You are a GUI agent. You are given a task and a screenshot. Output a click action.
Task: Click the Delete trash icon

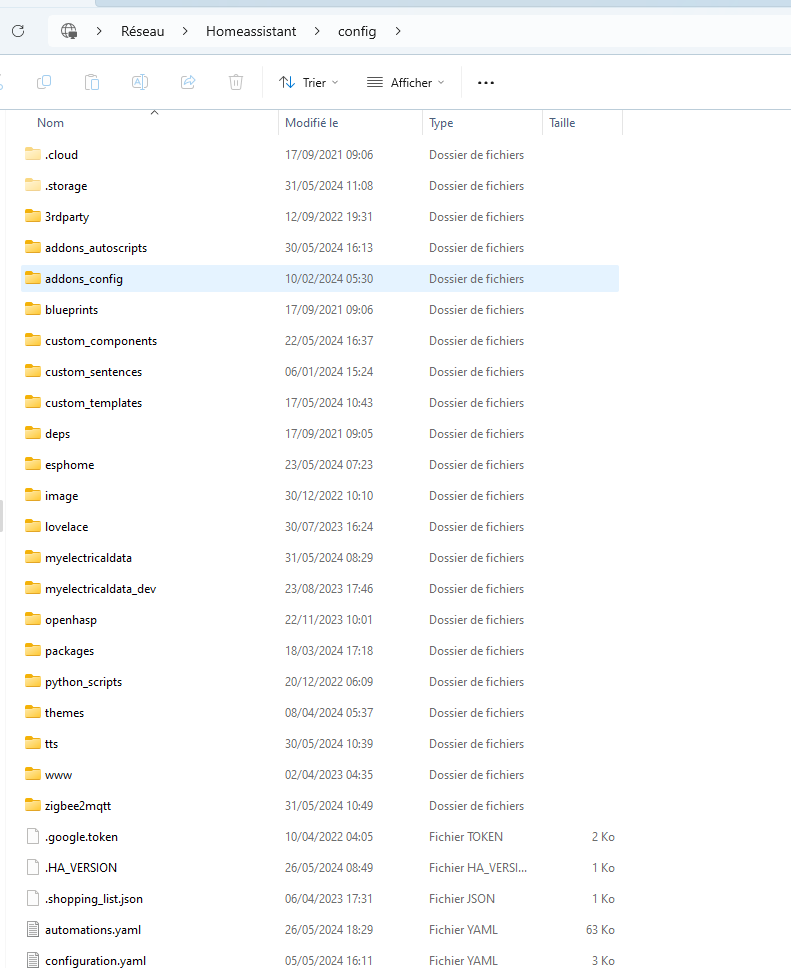coord(236,82)
